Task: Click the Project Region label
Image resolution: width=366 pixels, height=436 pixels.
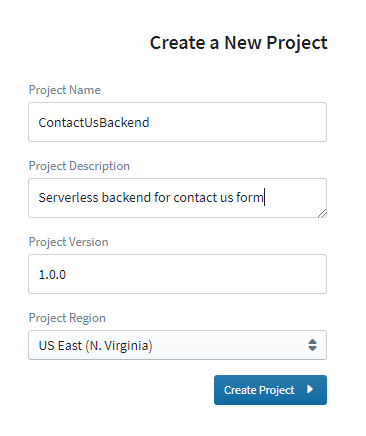Action: [67, 318]
